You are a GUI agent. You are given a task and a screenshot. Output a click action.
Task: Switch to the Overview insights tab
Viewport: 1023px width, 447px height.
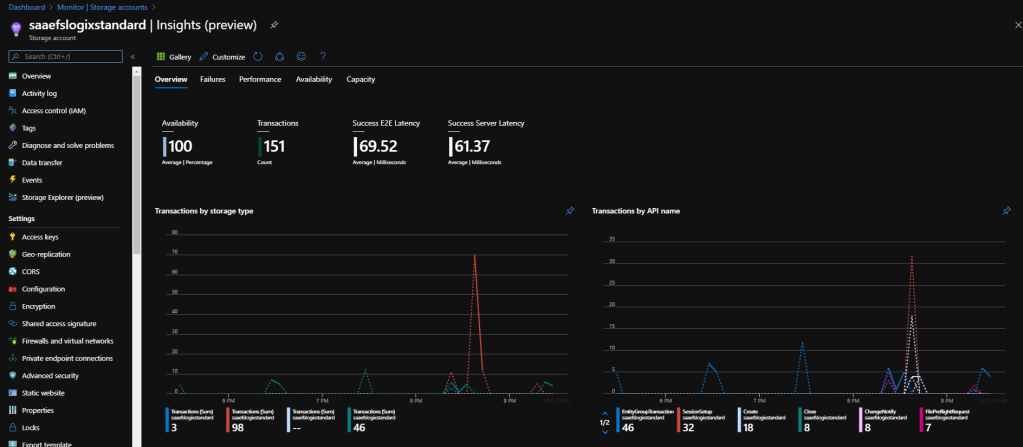(171, 79)
